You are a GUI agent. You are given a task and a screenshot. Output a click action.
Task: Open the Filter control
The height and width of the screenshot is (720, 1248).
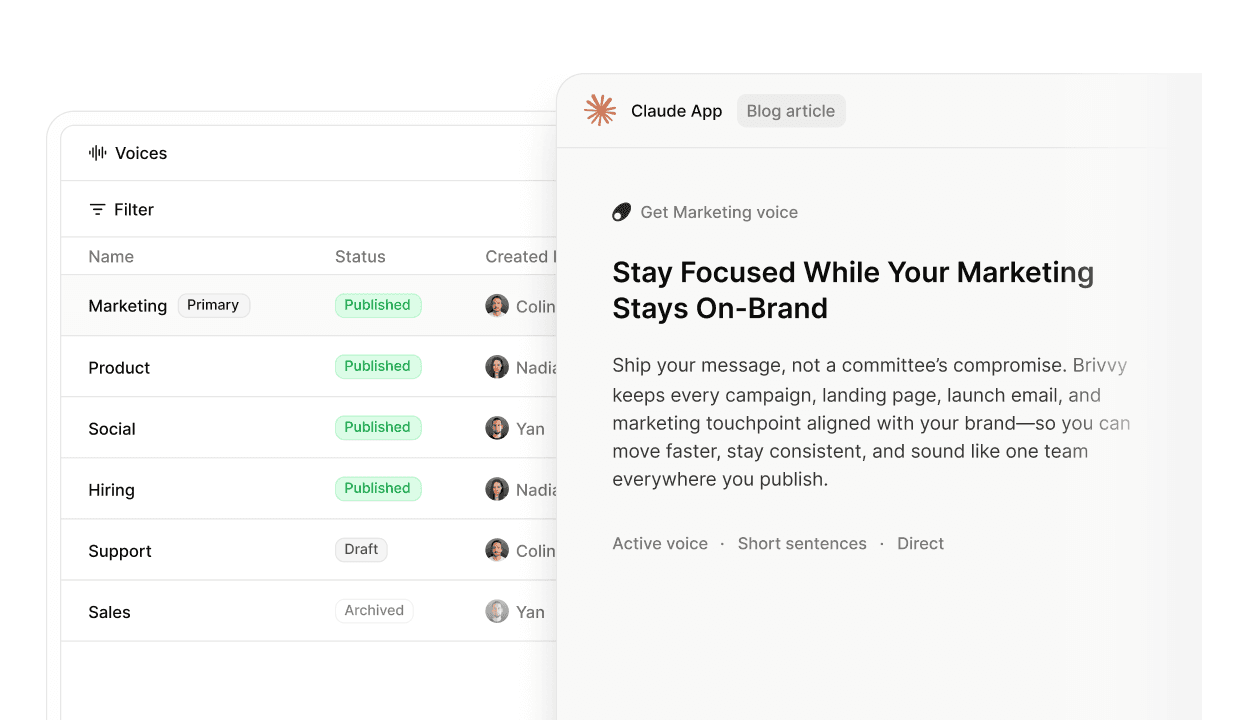[121, 210]
